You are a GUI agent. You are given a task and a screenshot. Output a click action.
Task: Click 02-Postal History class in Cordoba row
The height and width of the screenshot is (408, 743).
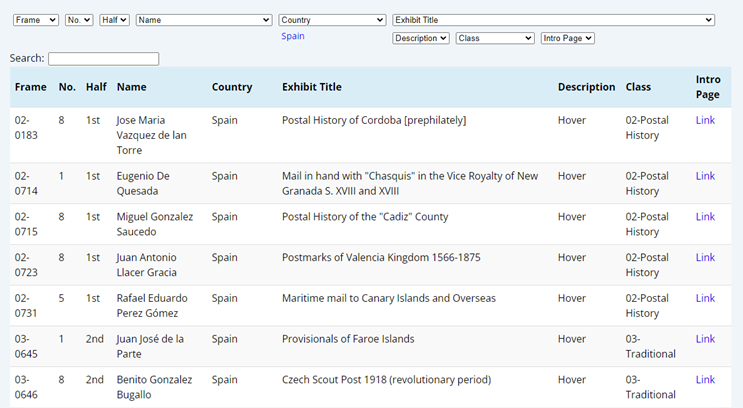point(647,128)
